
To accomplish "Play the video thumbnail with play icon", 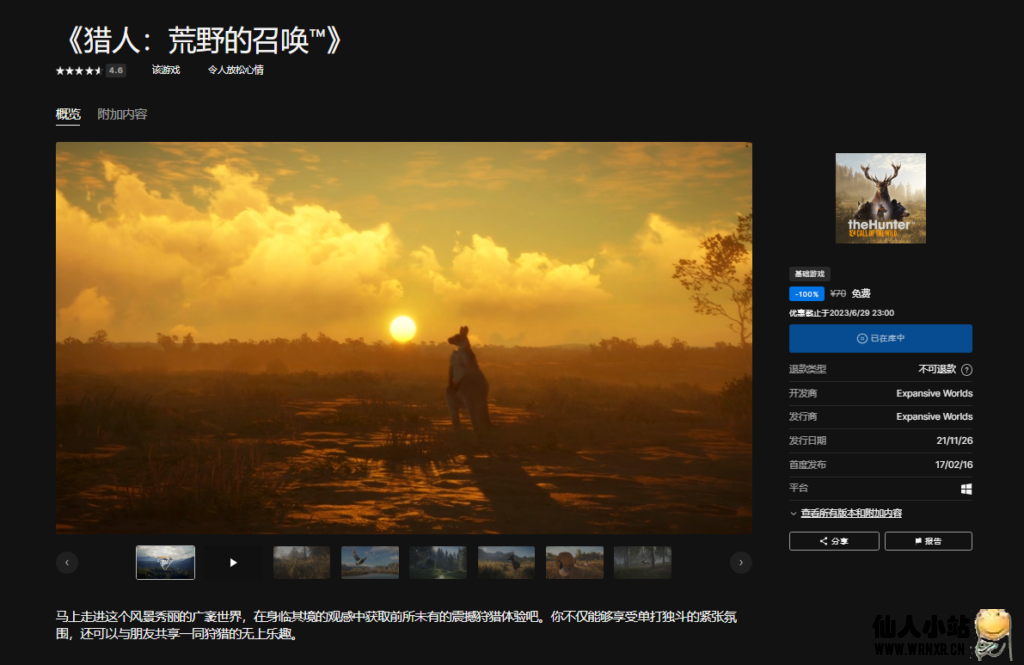I will [x=233, y=562].
